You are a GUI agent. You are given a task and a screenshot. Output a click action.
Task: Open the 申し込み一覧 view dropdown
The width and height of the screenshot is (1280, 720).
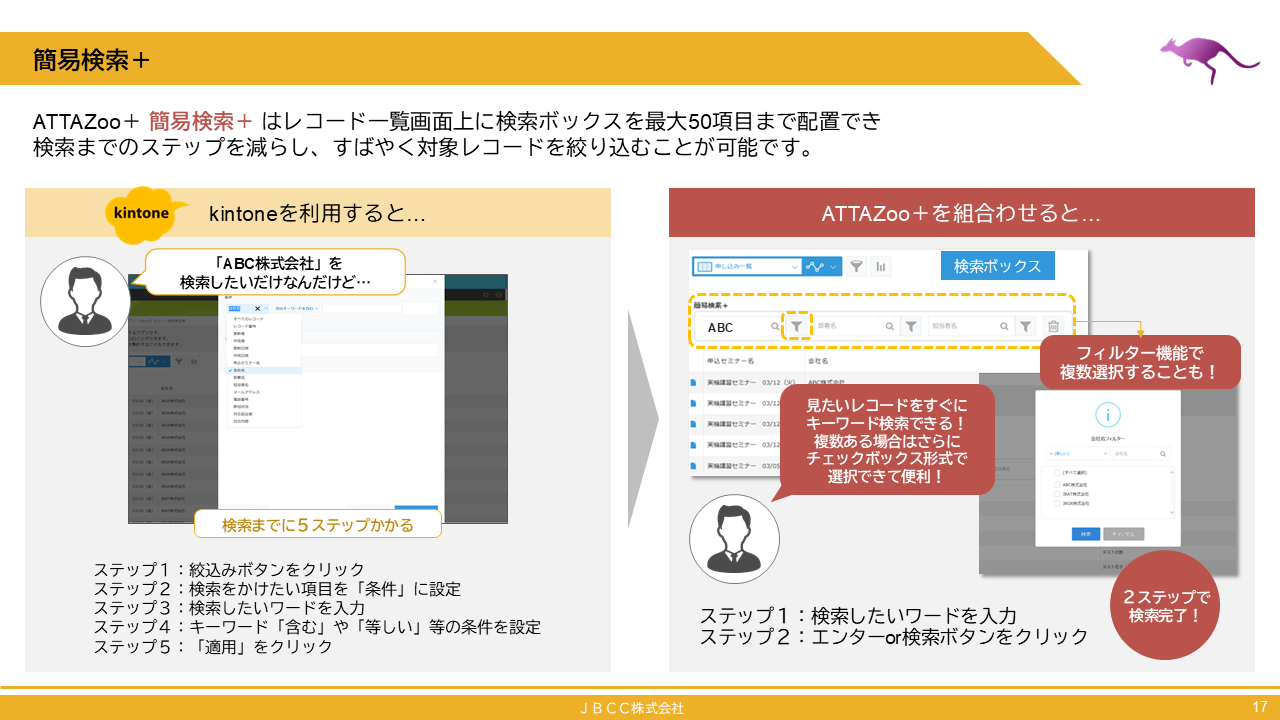click(x=748, y=267)
